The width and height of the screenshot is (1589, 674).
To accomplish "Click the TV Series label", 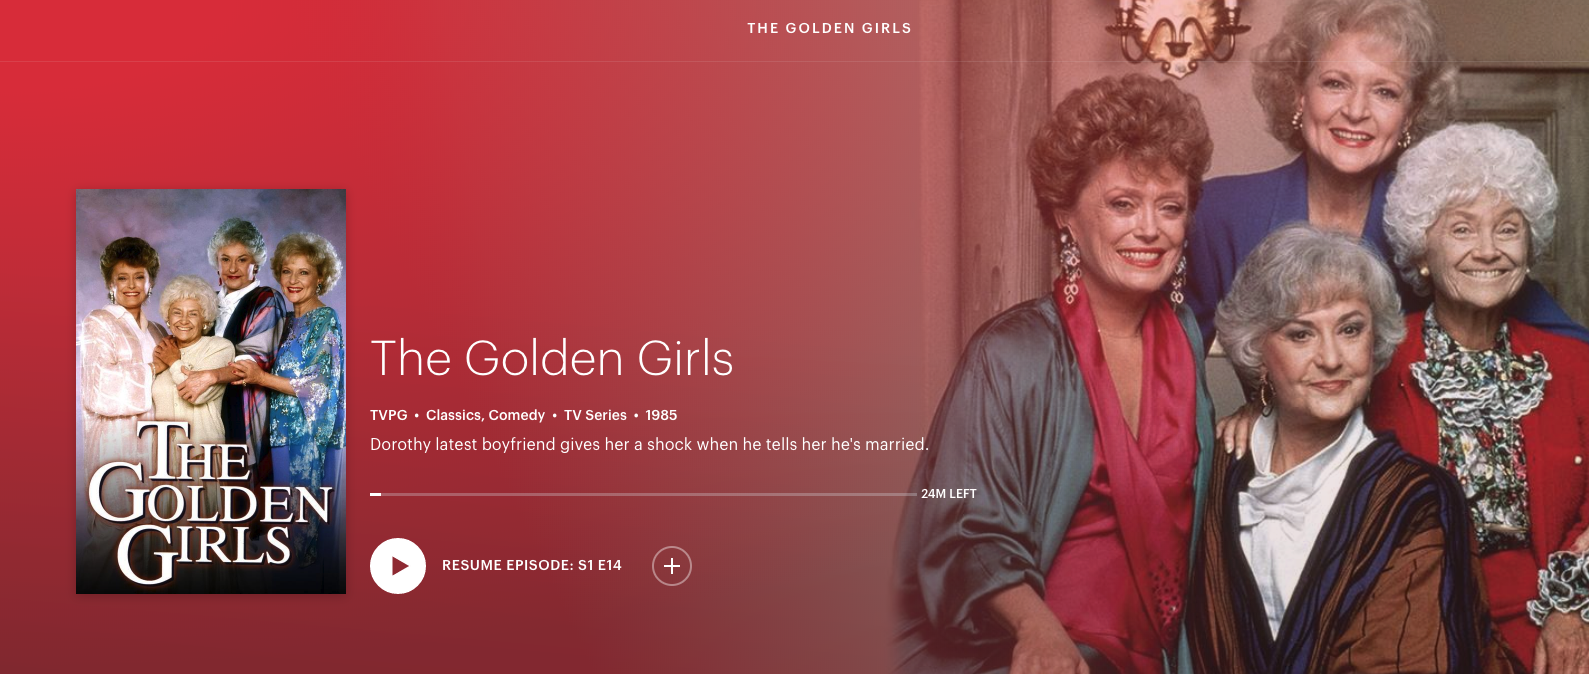I will 595,415.
